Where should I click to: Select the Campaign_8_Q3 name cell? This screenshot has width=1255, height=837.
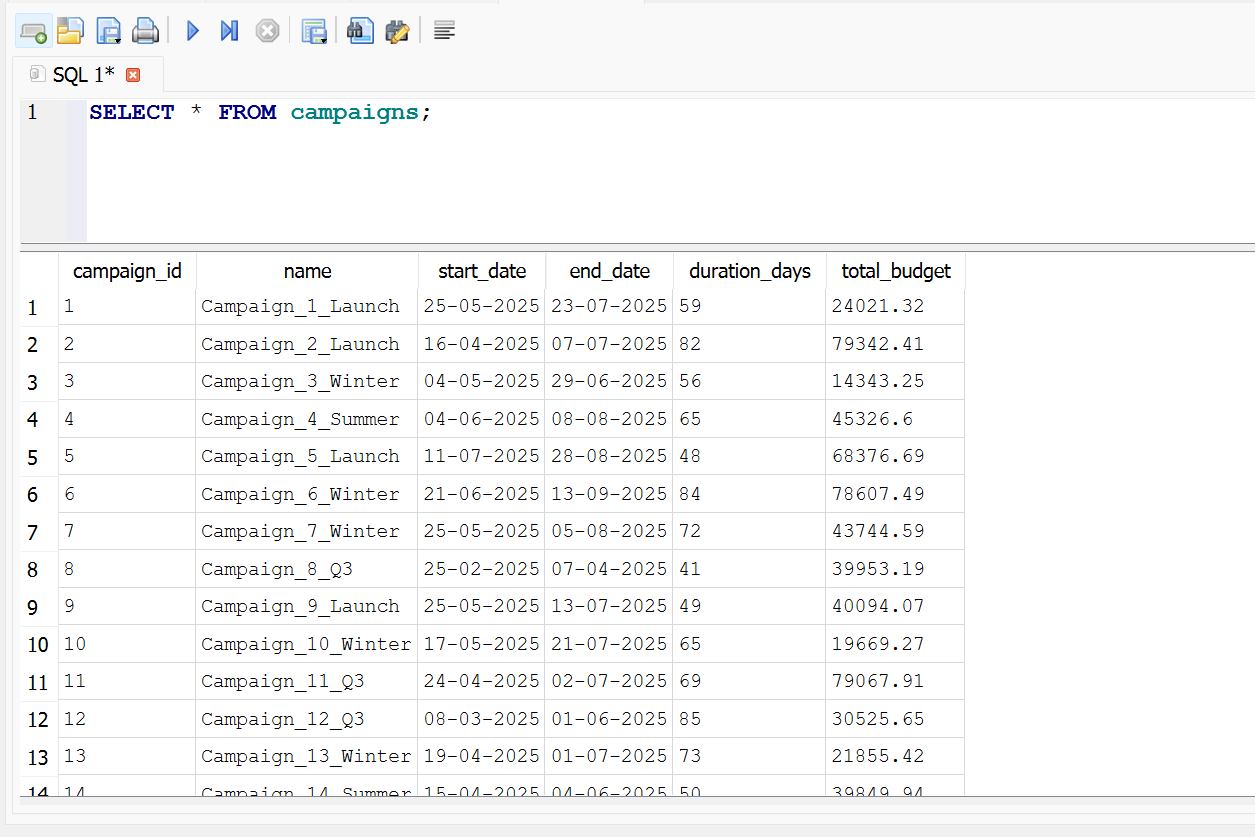pyautogui.click(x=306, y=569)
